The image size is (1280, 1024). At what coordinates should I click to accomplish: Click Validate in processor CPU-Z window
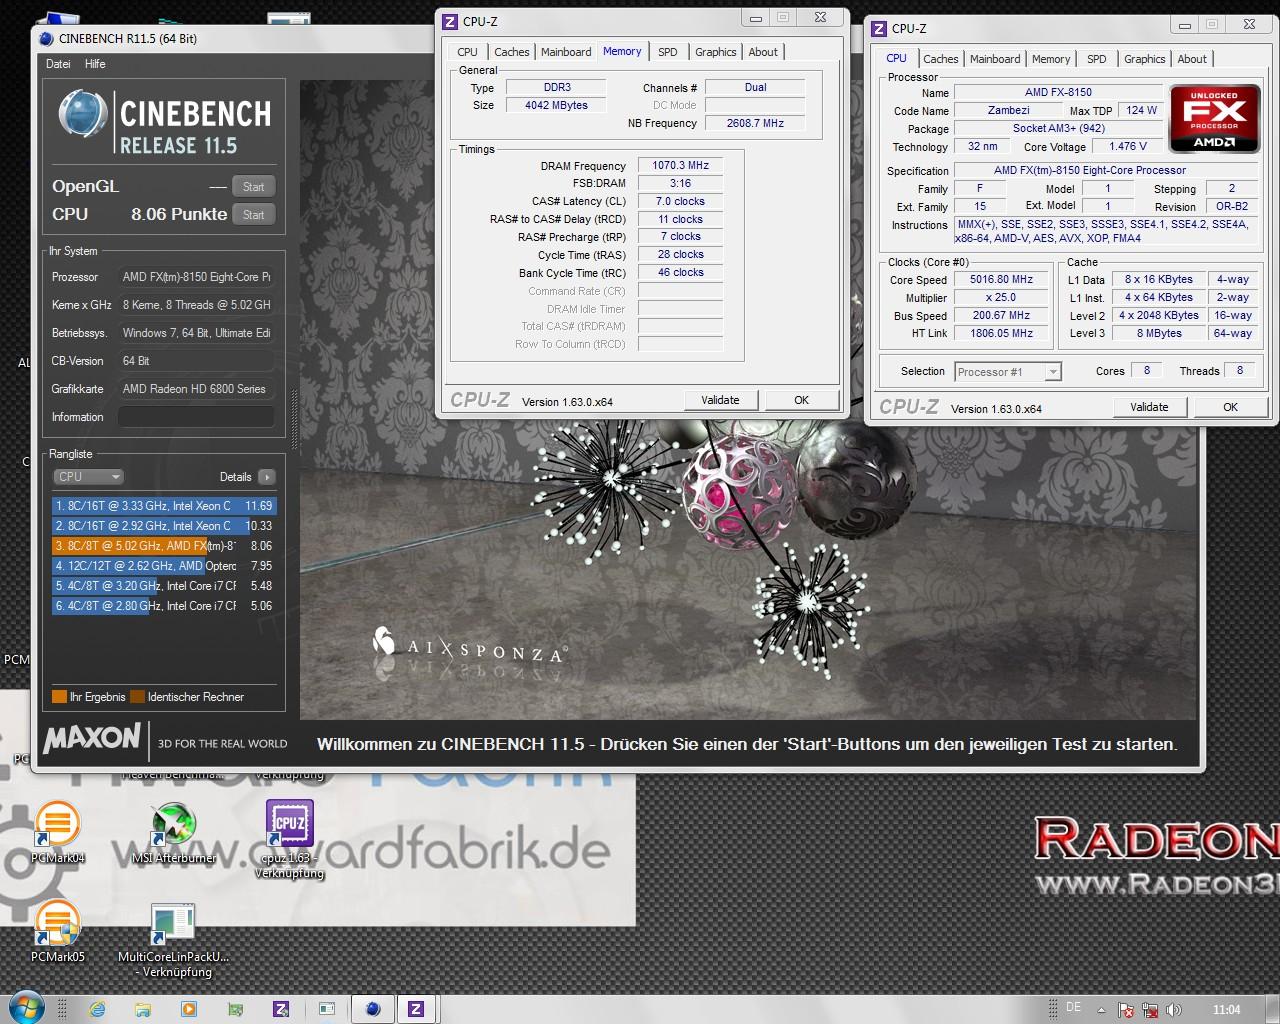pos(1149,407)
